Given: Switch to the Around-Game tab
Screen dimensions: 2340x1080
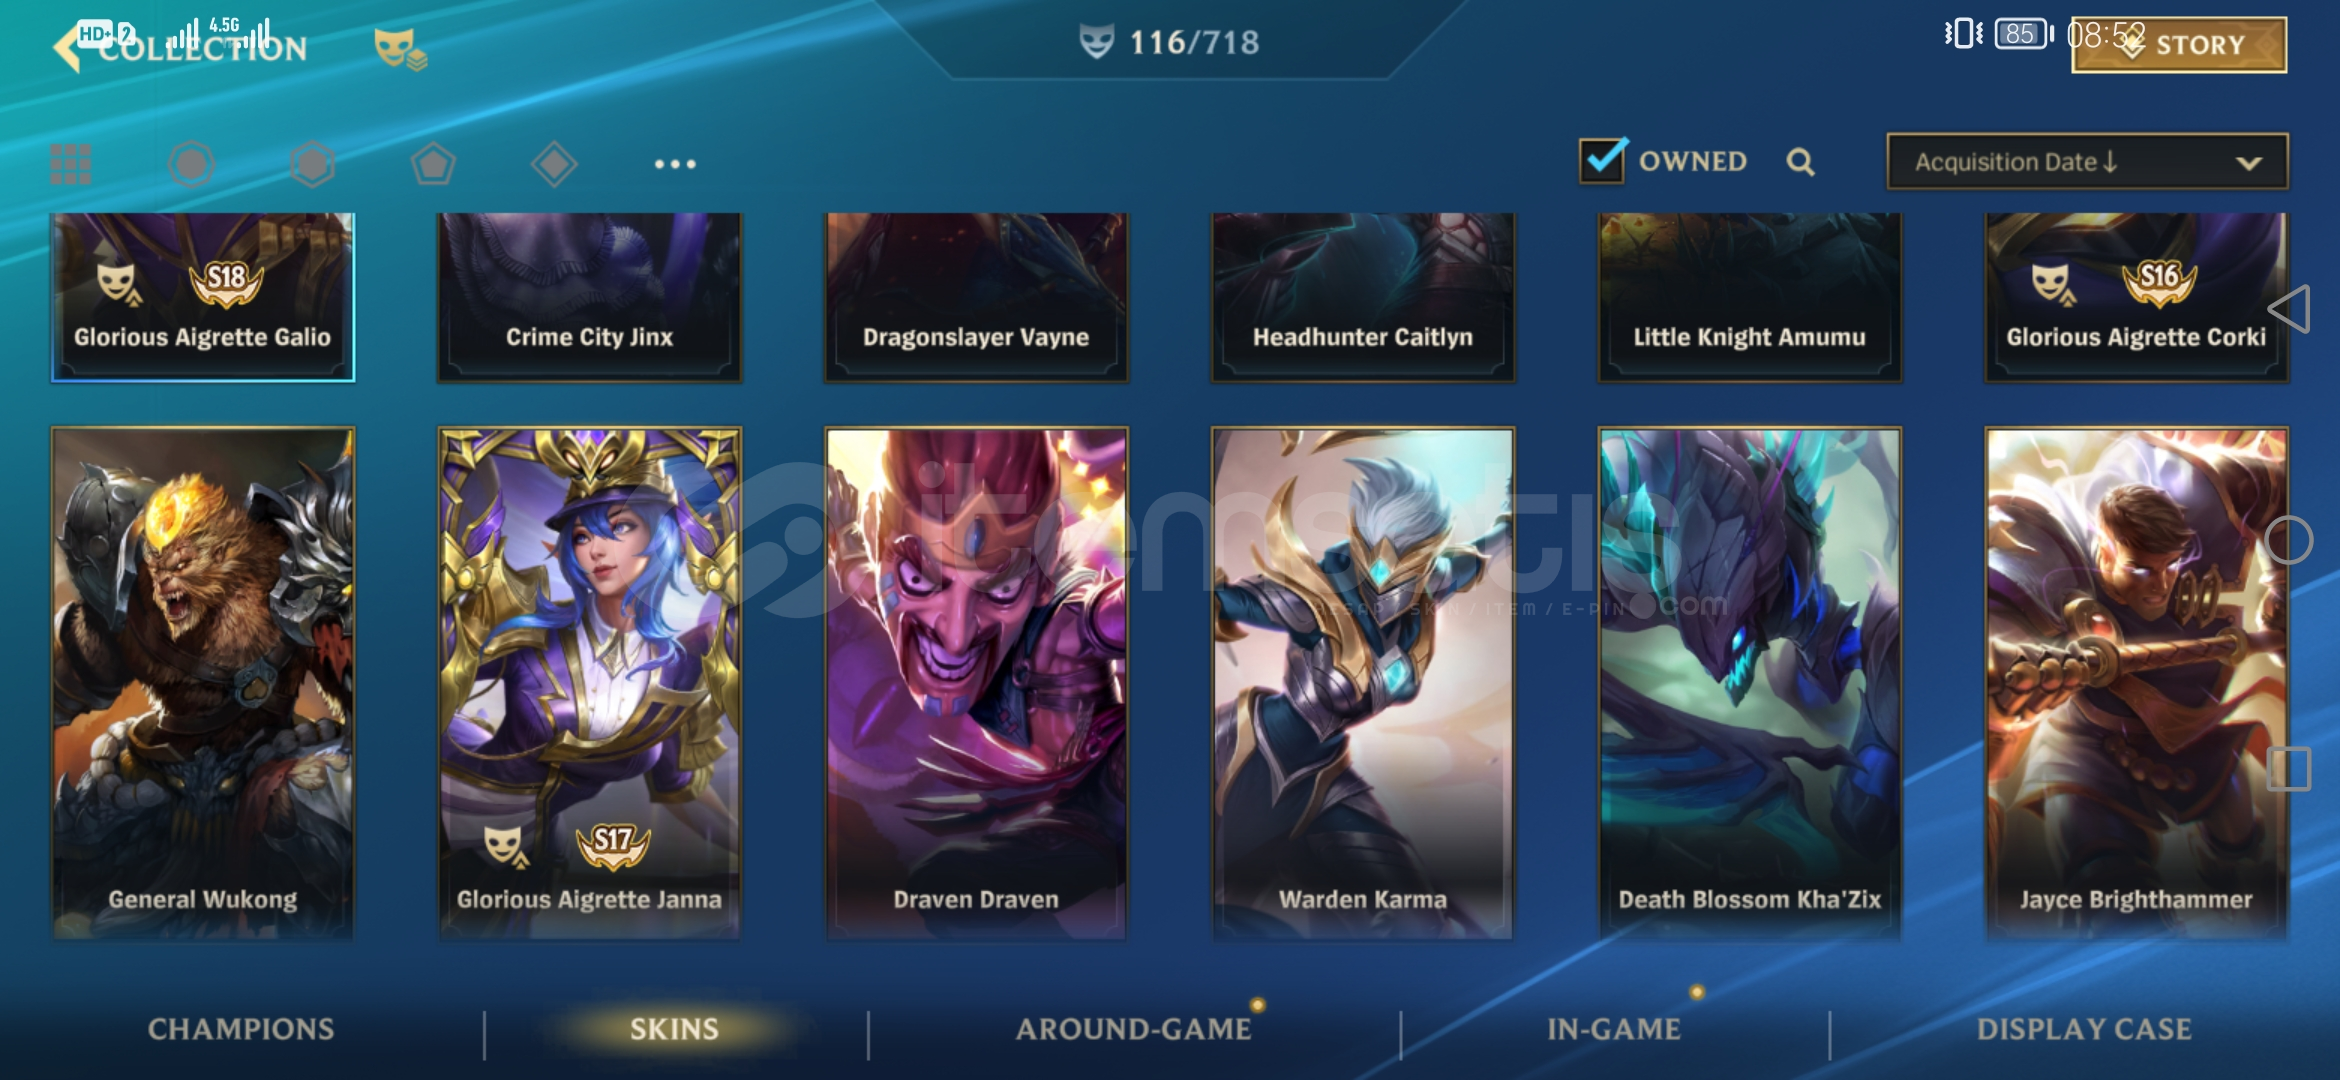Looking at the screenshot, I should click(x=1133, y=1029).
